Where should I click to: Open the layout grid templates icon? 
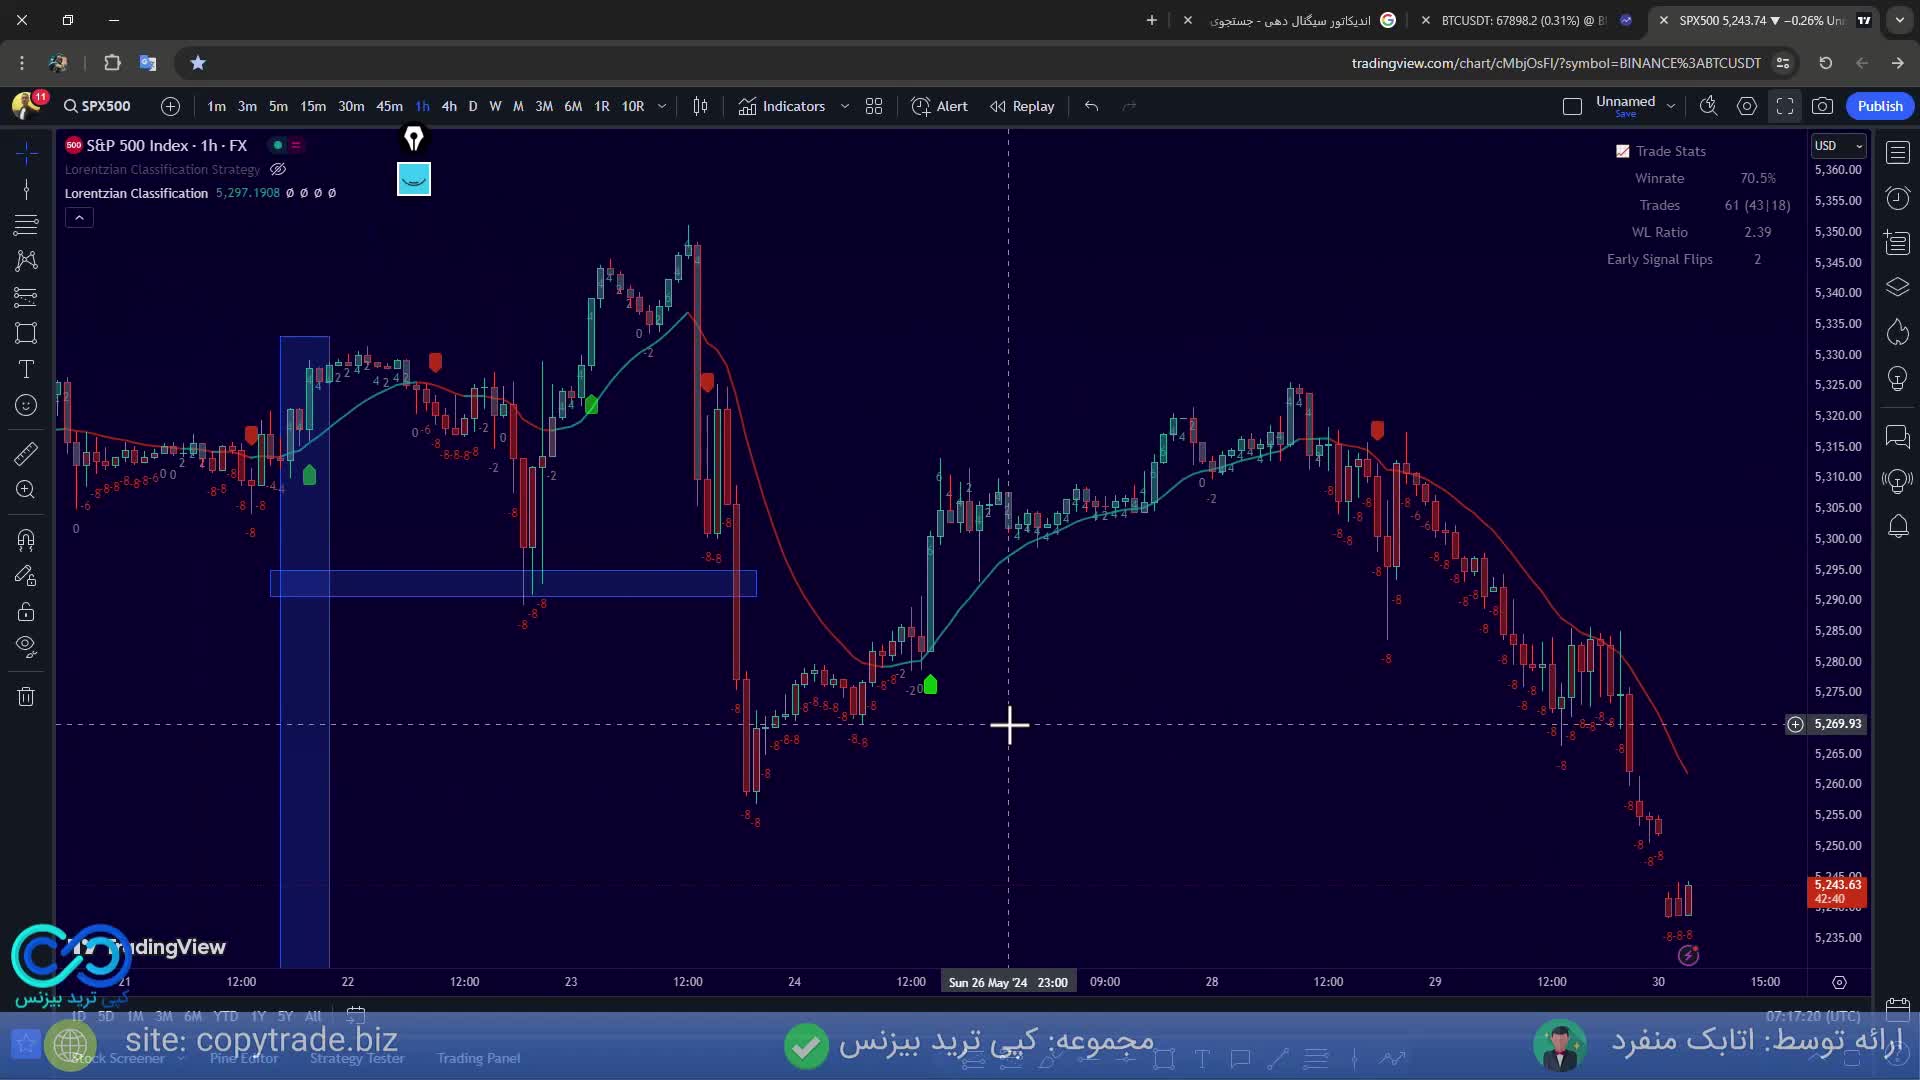[874, 106]
